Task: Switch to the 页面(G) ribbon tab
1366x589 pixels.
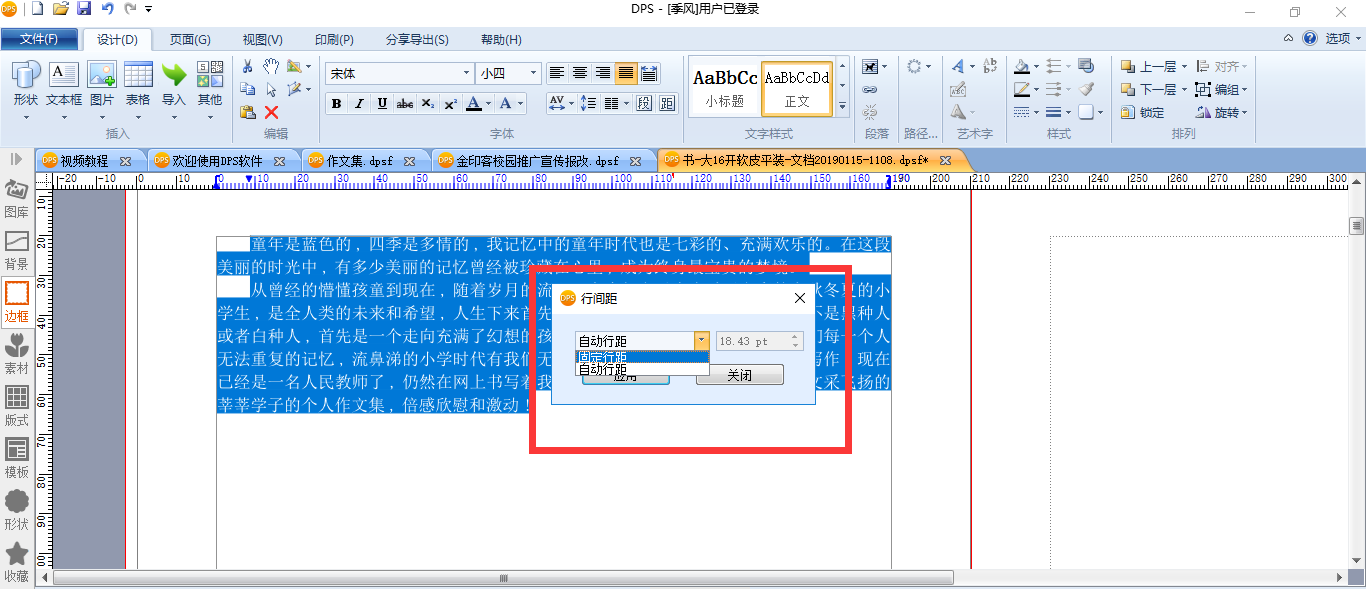Action: pyautogui.click(x=190, y=40)
